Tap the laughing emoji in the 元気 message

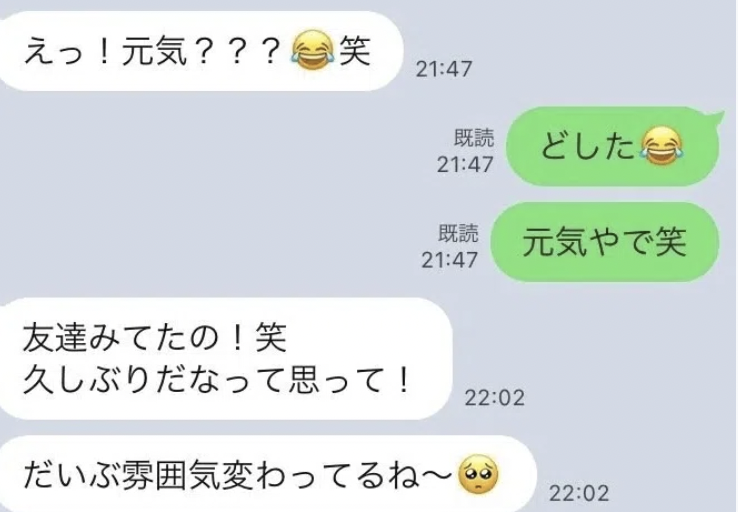click(313, 51)
